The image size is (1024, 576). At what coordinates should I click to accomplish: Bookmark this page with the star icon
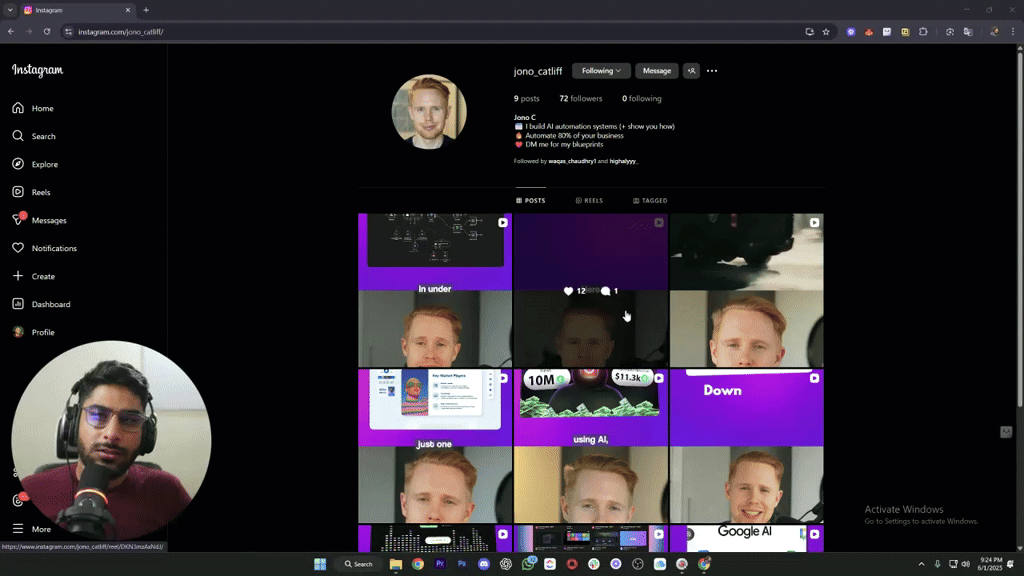[x=825, y=31]
